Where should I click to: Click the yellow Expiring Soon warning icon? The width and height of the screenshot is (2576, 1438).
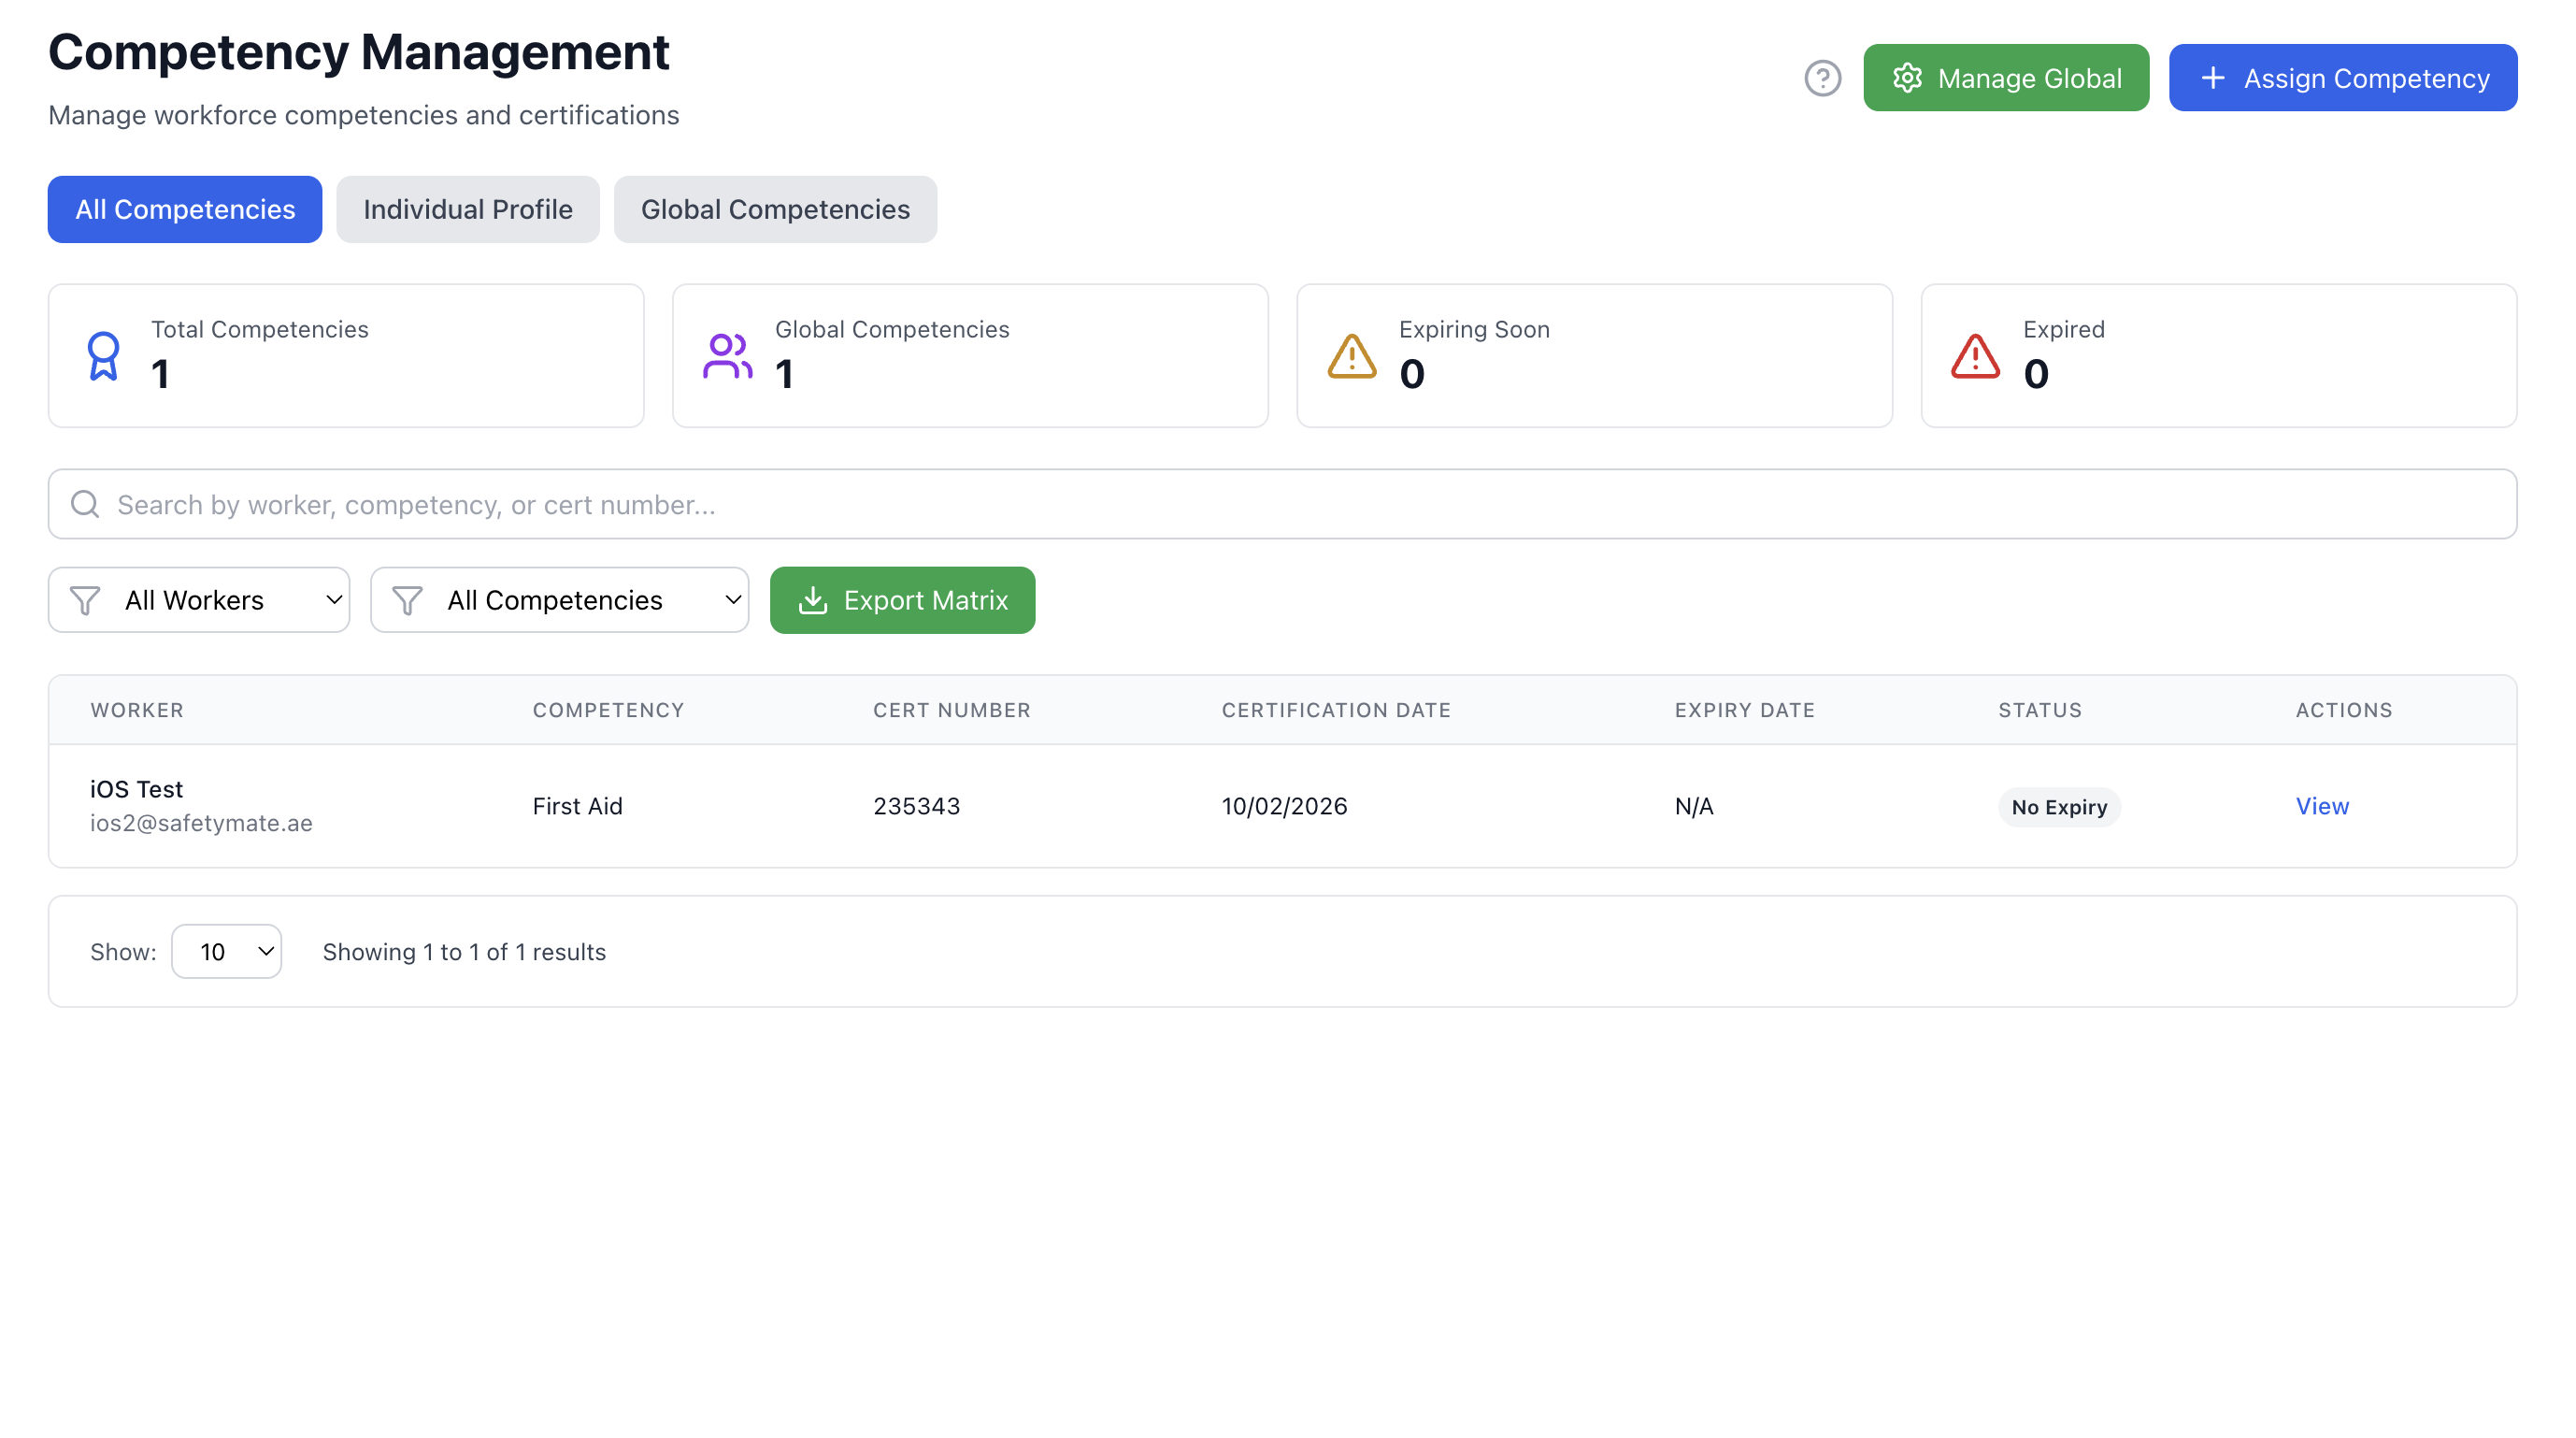click(1352, 356)
